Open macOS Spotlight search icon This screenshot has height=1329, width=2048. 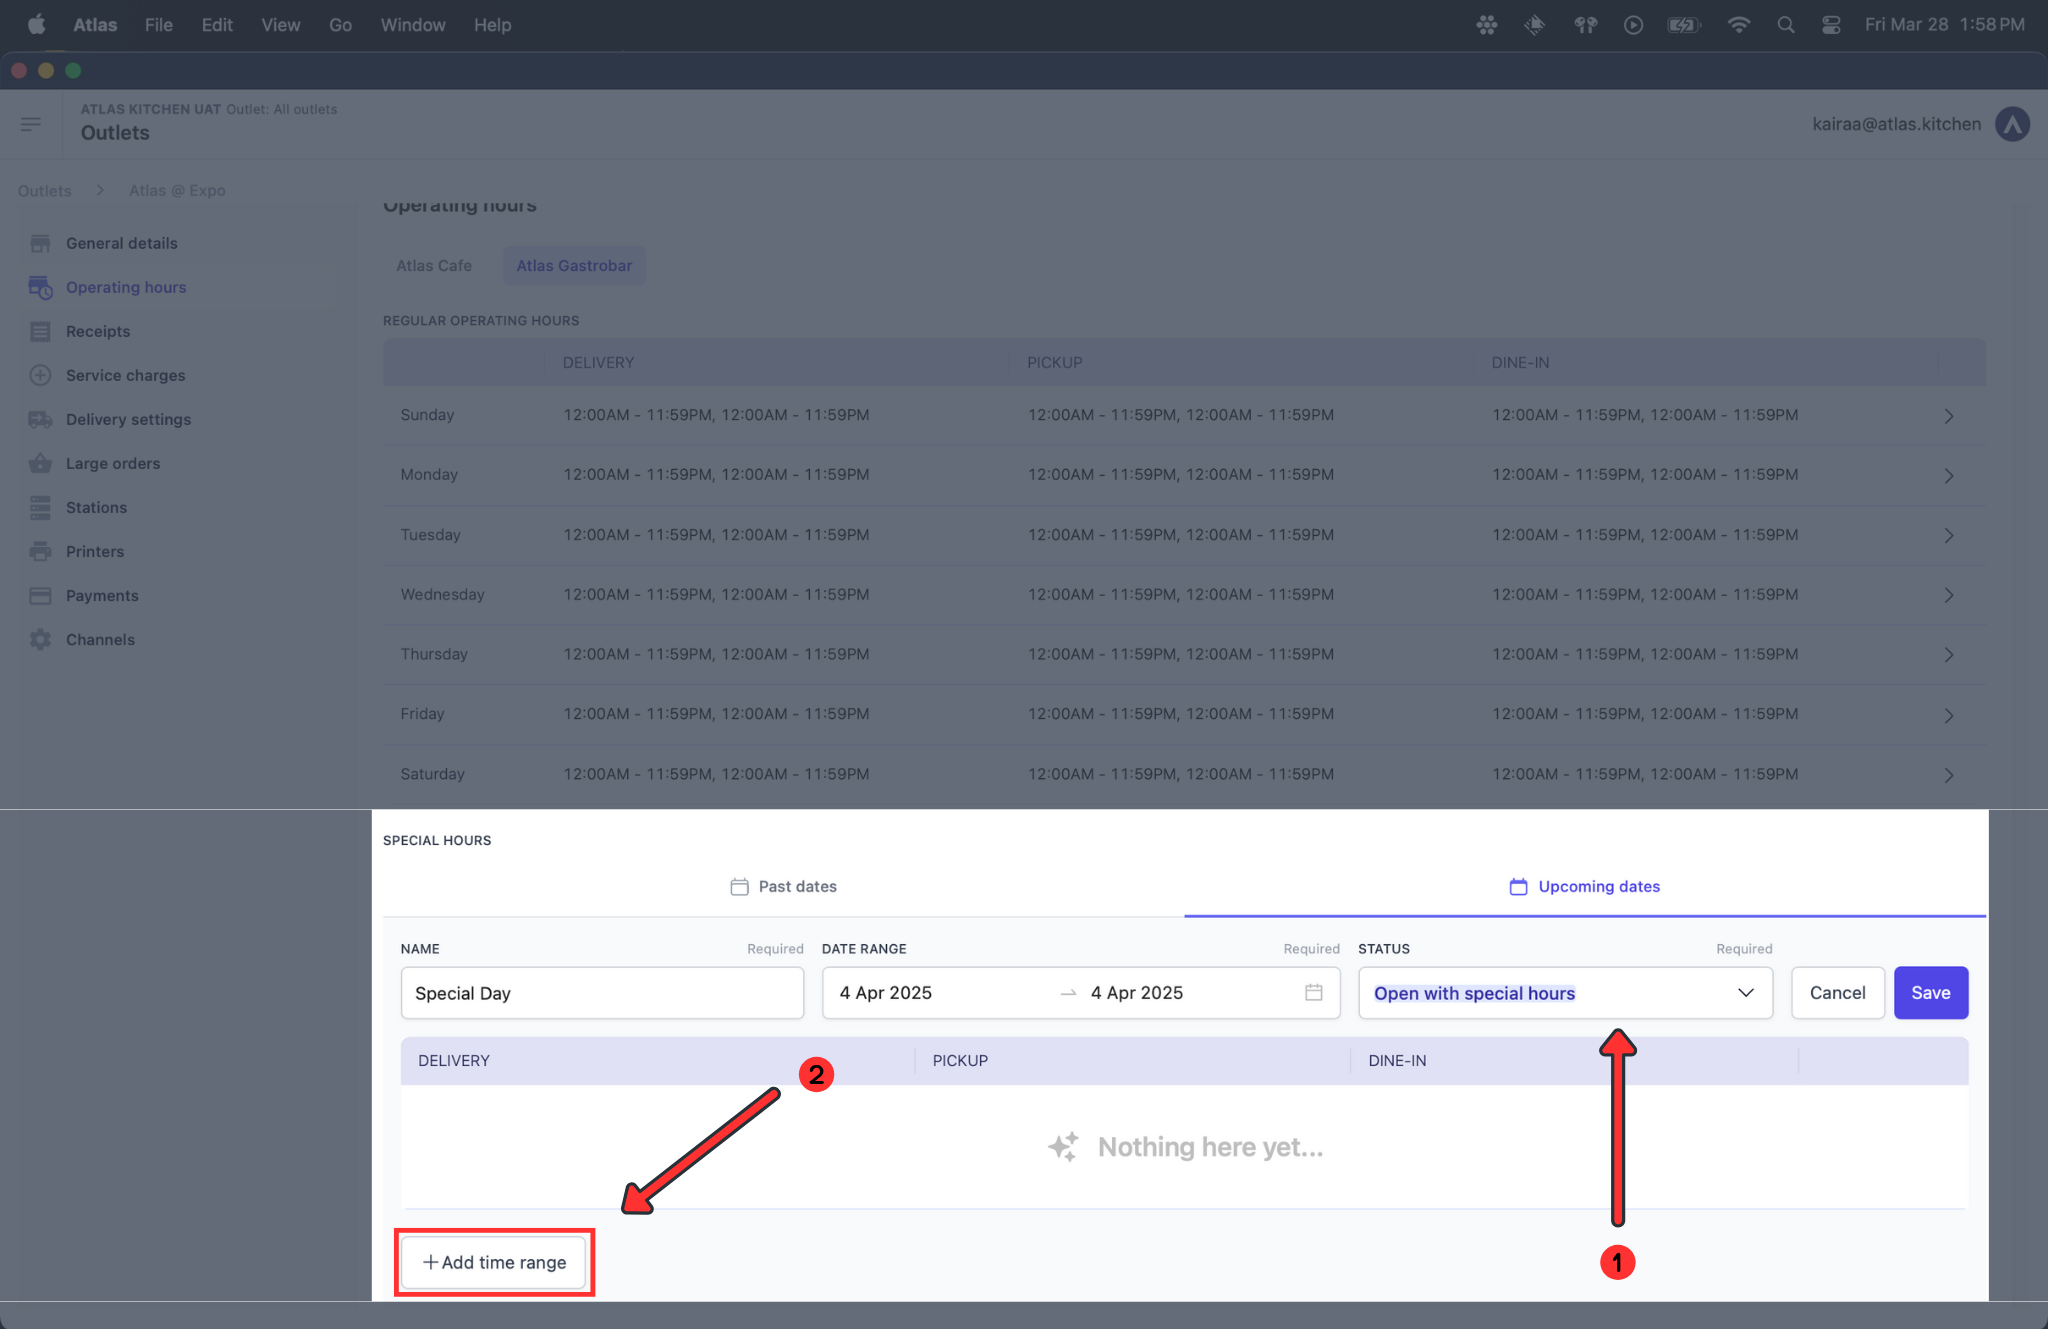click(1785, 25)
